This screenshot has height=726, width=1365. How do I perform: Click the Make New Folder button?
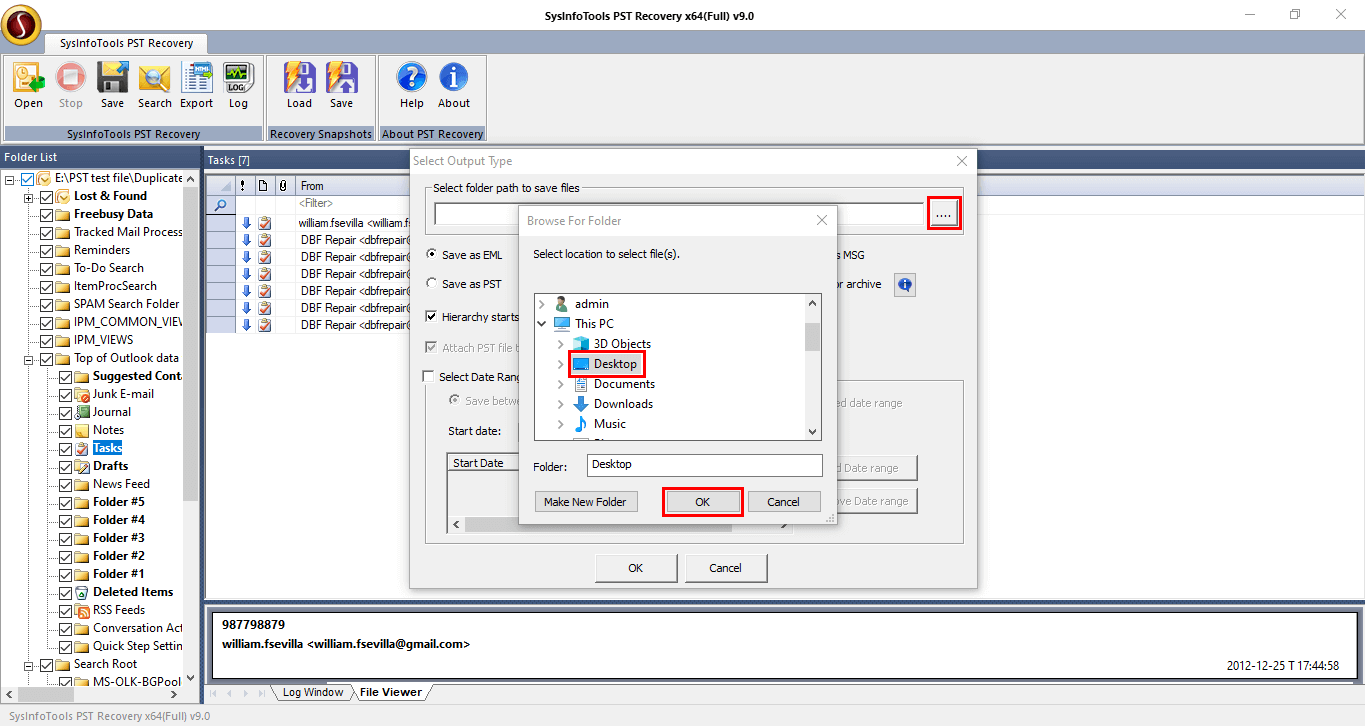[x=585, y=502]
